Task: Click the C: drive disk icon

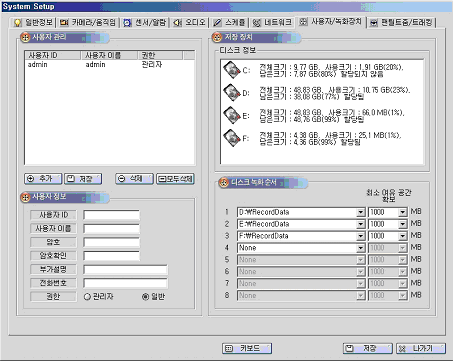Action: point(232,70)
